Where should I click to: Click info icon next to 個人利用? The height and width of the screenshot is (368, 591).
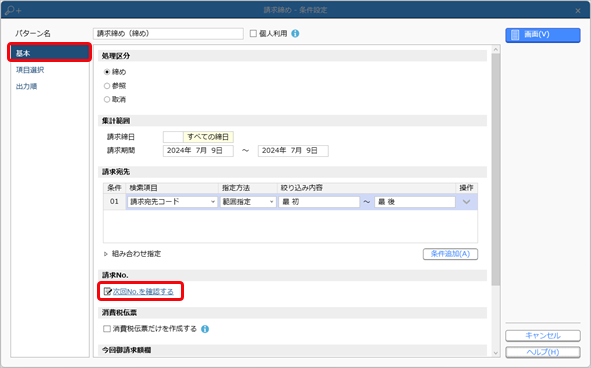[x=296, y=34]
